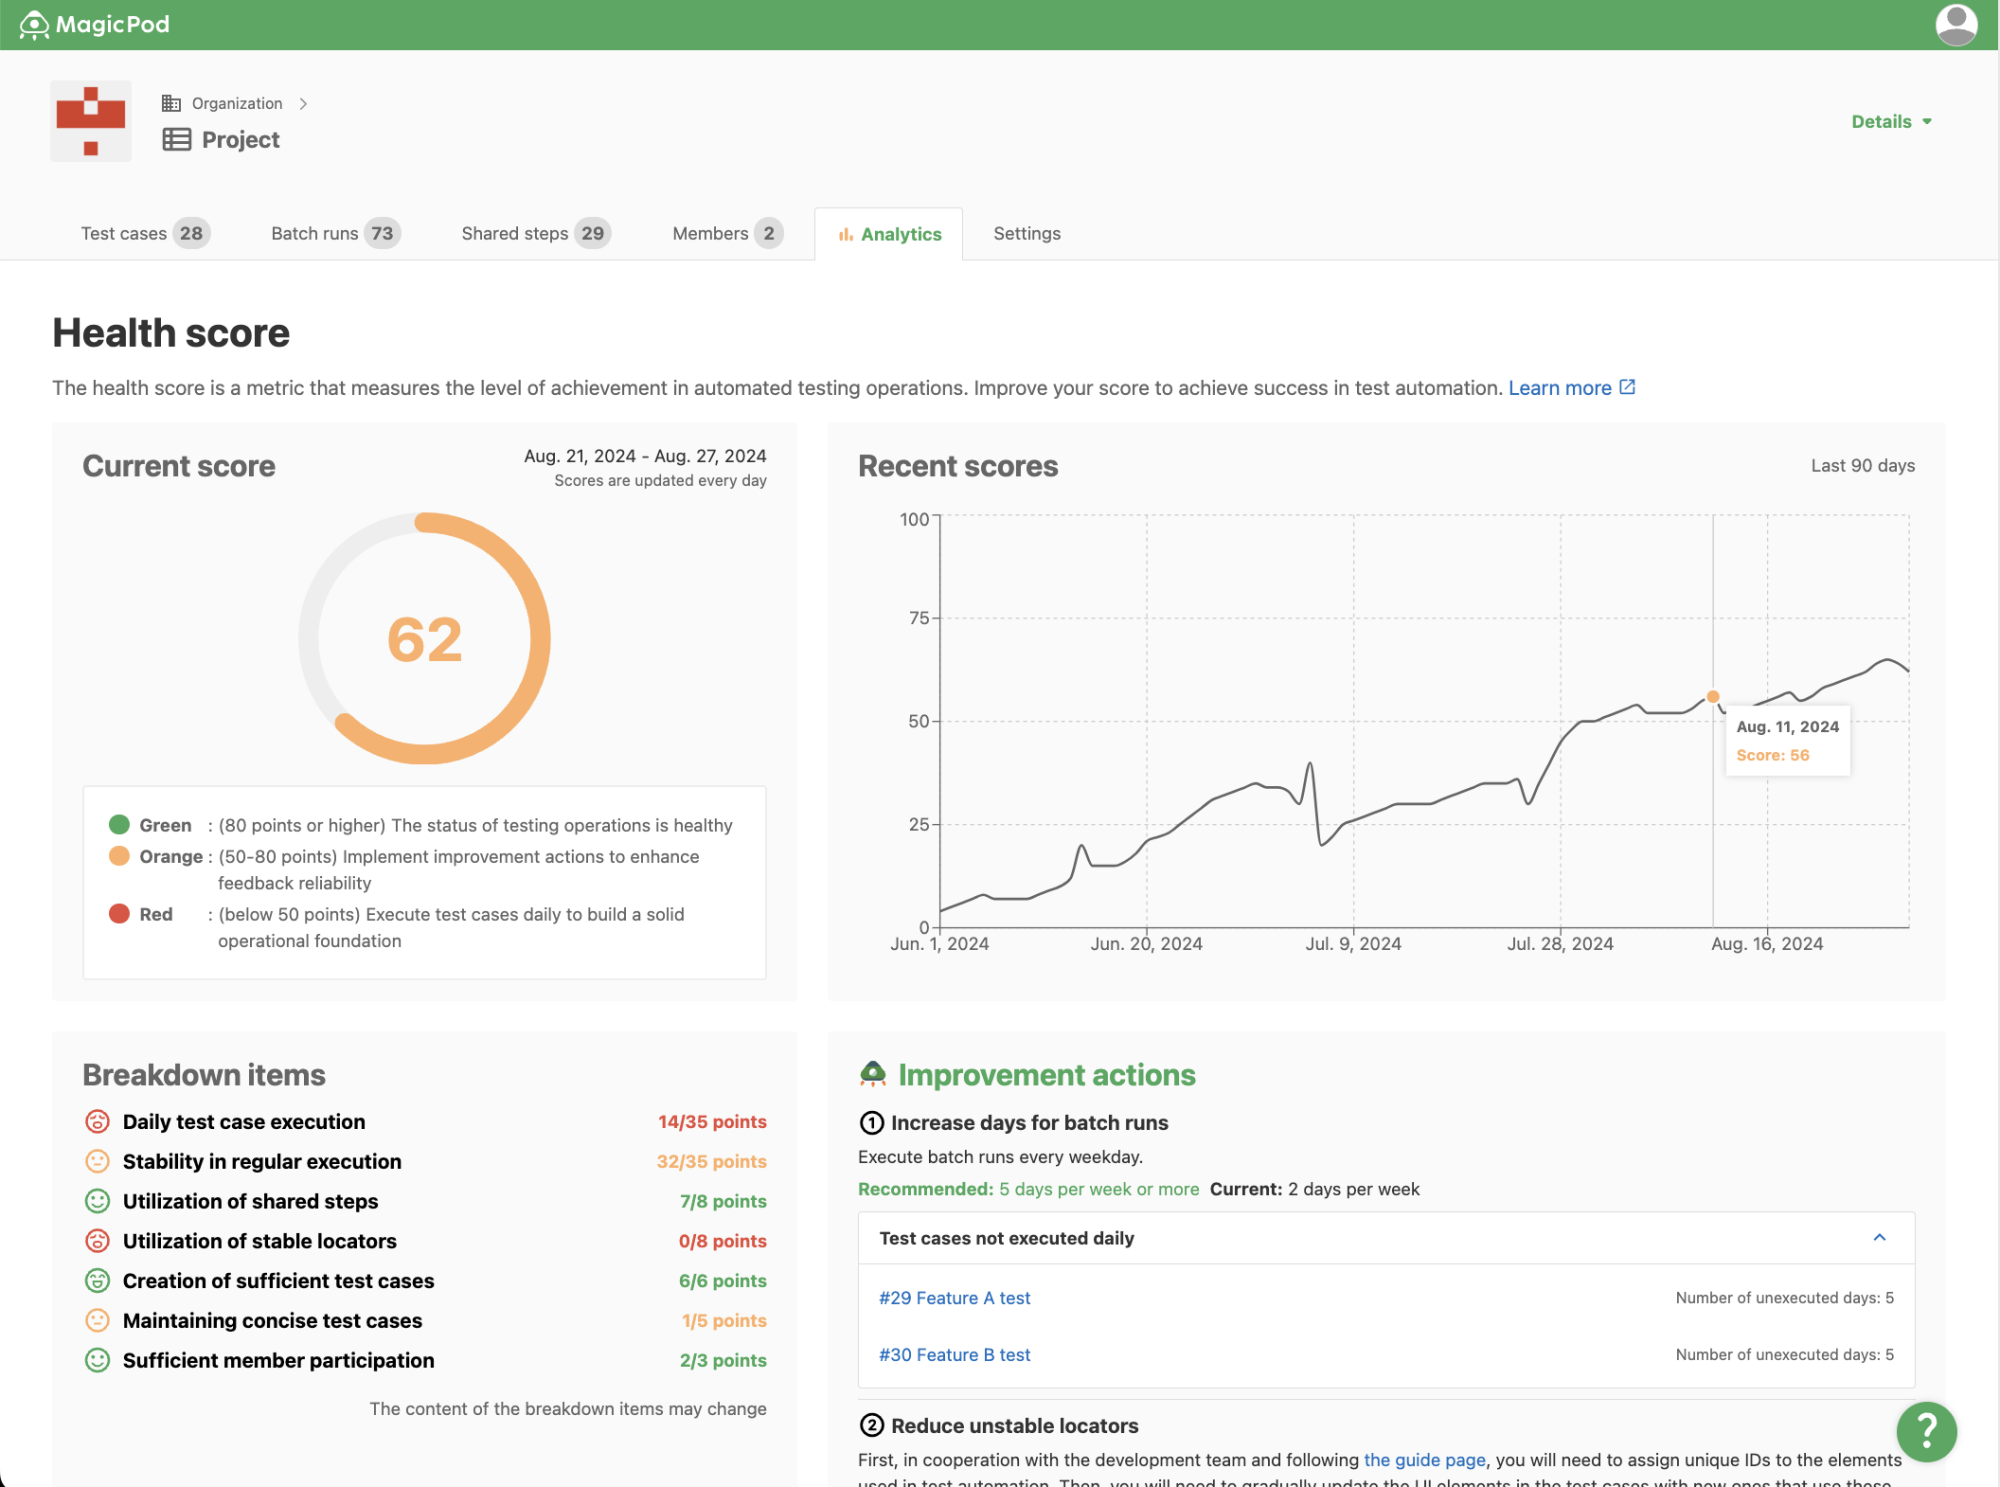Open the Settings tab
This screenshot has width=2000, height=1487.
(x=1026, y=233)
